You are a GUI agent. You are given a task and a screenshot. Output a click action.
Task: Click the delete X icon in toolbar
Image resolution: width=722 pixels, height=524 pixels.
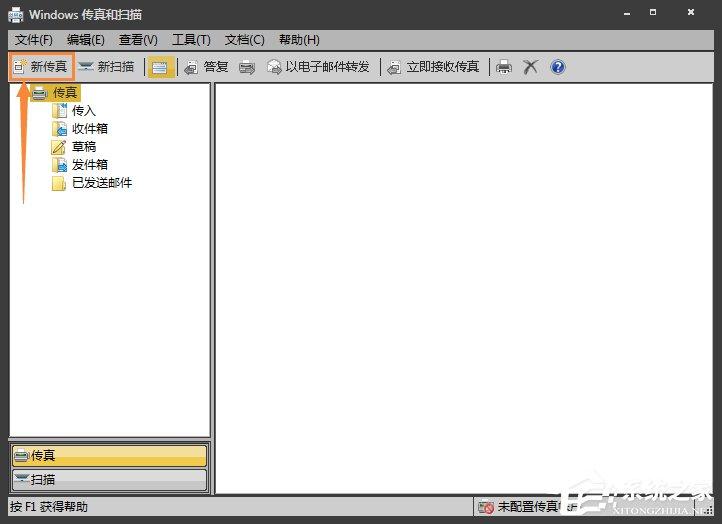point(531,67)
